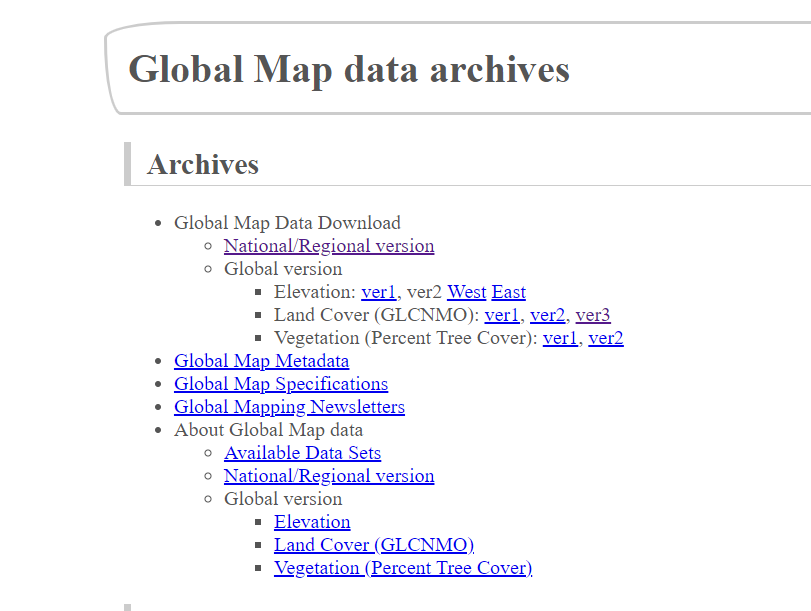
Task: Open Available Data Sets
Action: [x=303, y=453]
